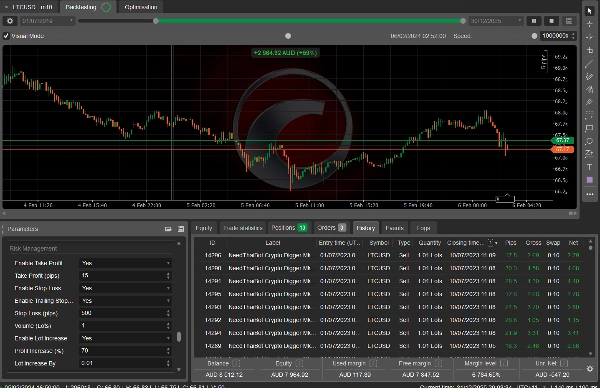
Task: Click the backtest date range start handle
Action: click(156, 21)
